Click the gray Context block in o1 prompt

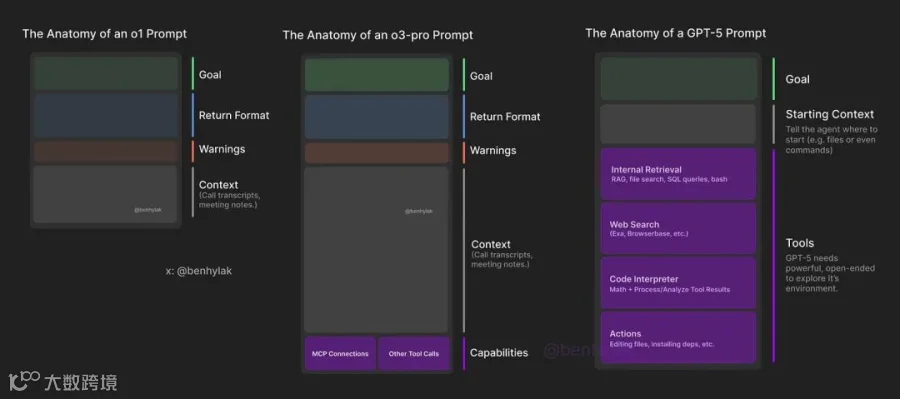(x=106, y=194)
